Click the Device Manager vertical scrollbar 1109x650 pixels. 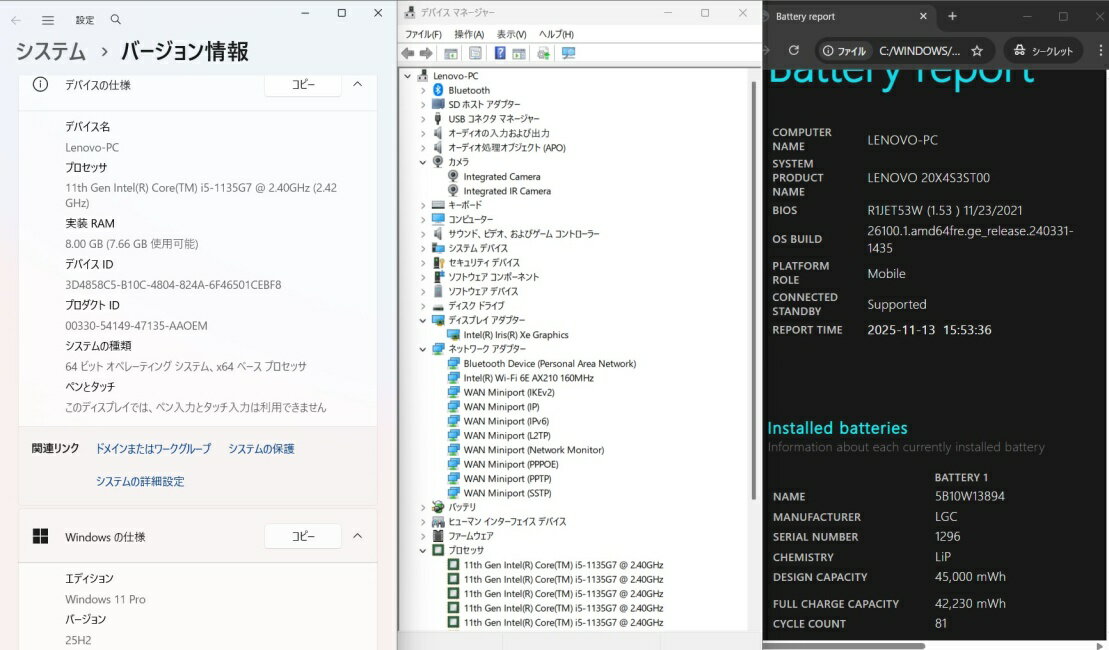coord(755,300)
